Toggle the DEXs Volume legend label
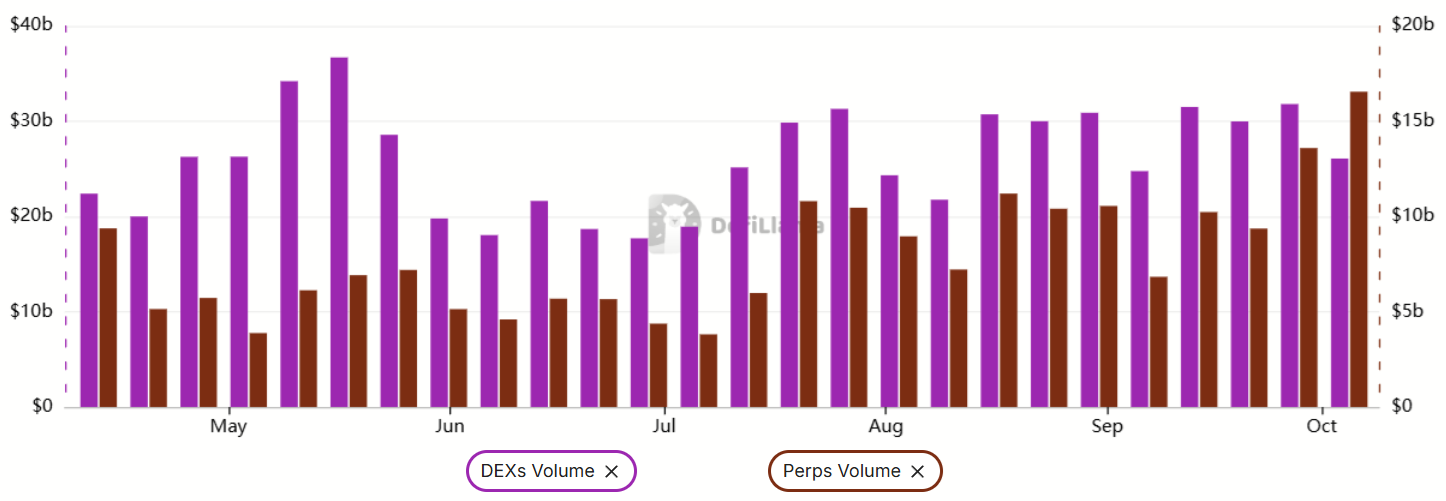This screenshot has width=1446, height=501. [x=537, y=472]
